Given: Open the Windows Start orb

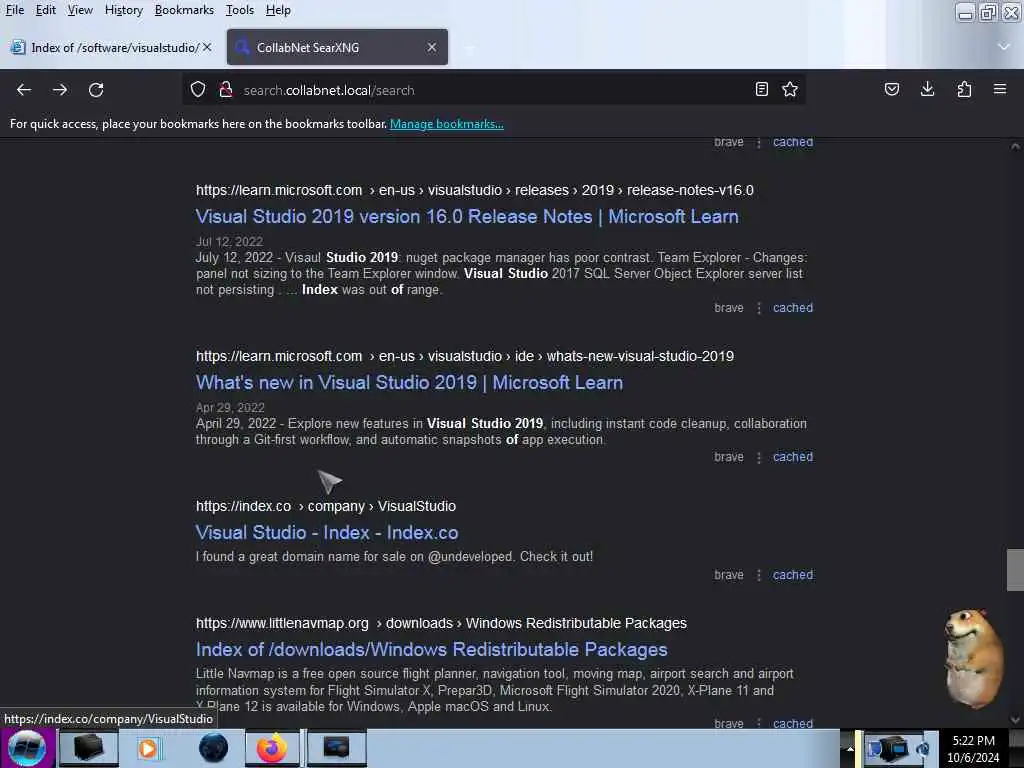Looking at the screenshot, I should [x=27, y=748].
